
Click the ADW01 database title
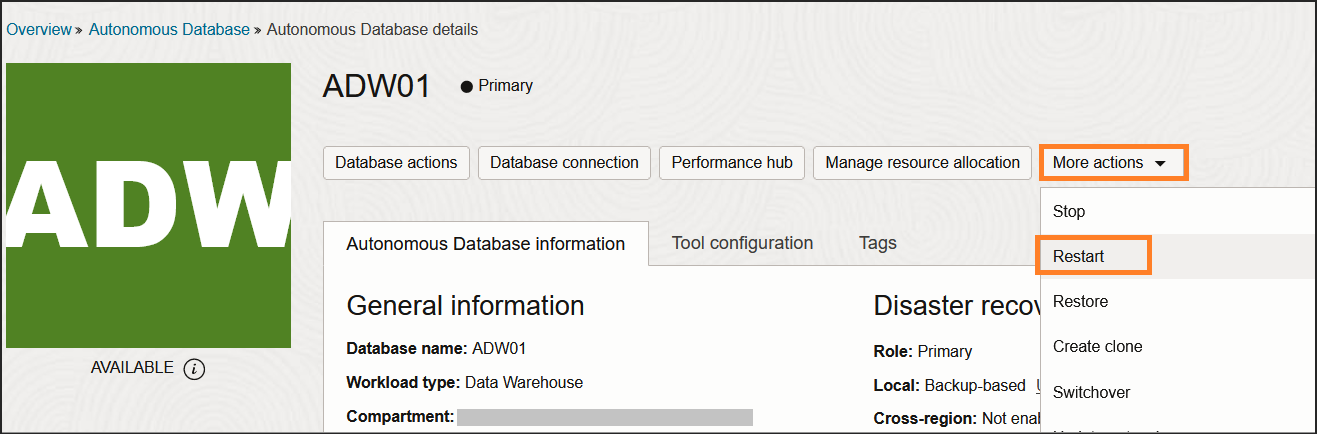[376, 87]
